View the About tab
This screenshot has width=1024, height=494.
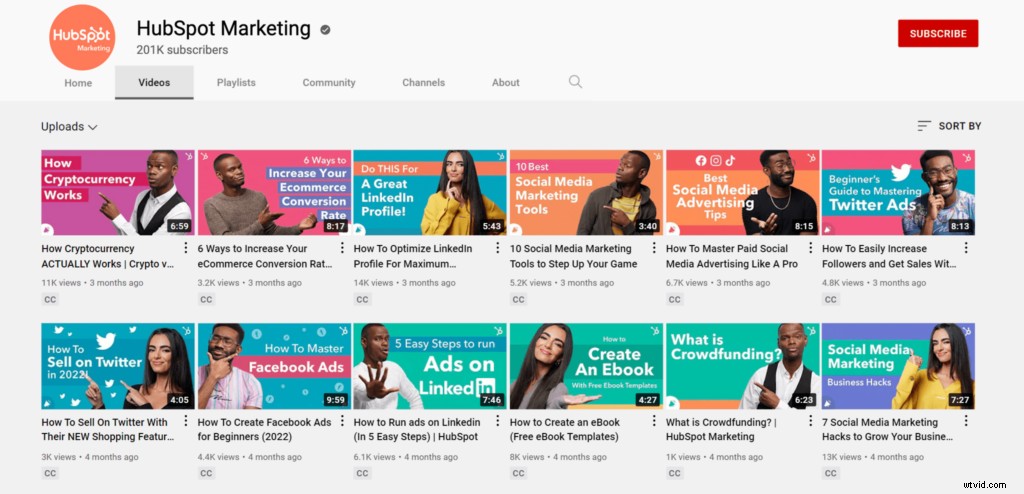(506, 82)
